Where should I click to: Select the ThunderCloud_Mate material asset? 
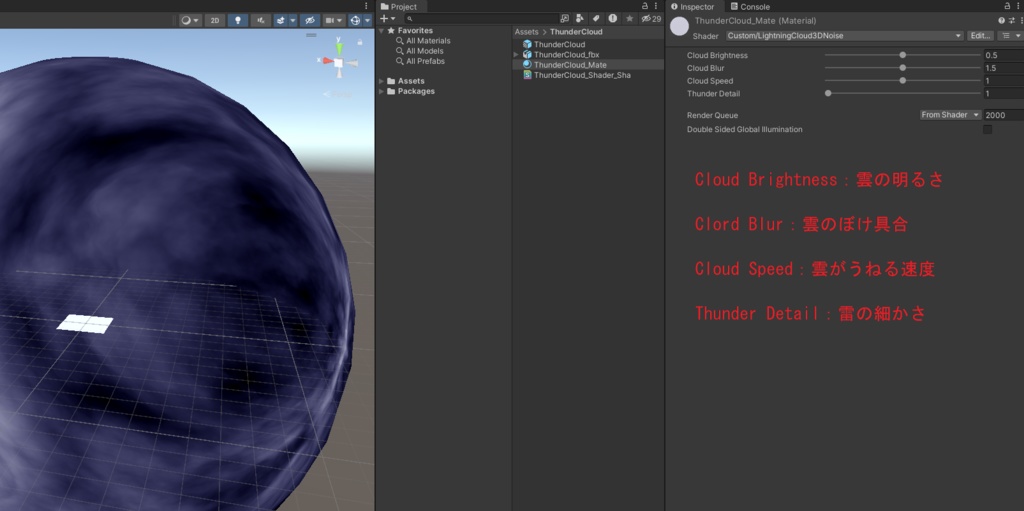coord(569,65)
